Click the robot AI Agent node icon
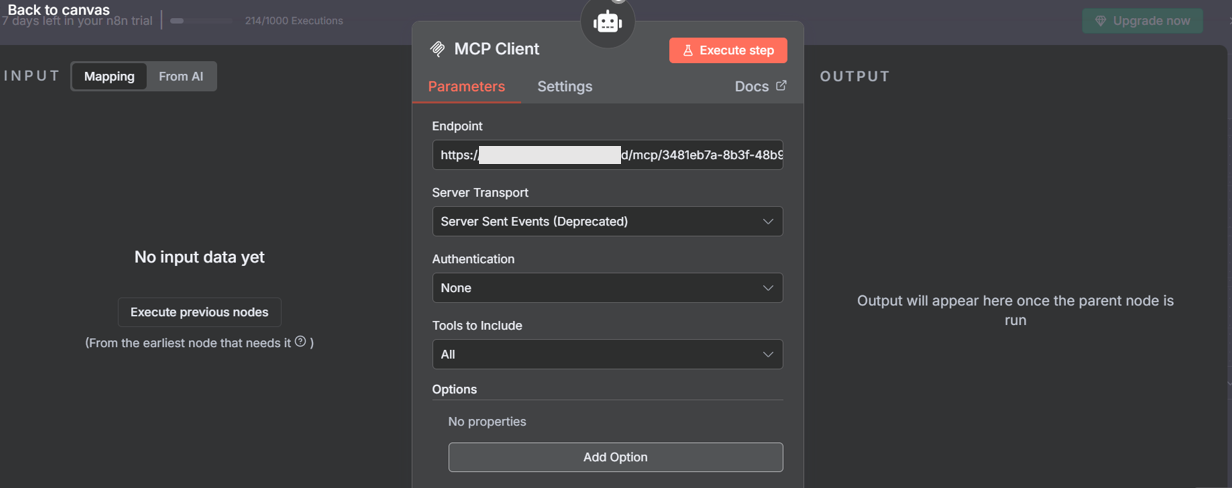Image resolution: width=1232 pixels, height=488 pixels. pos(608,22)
